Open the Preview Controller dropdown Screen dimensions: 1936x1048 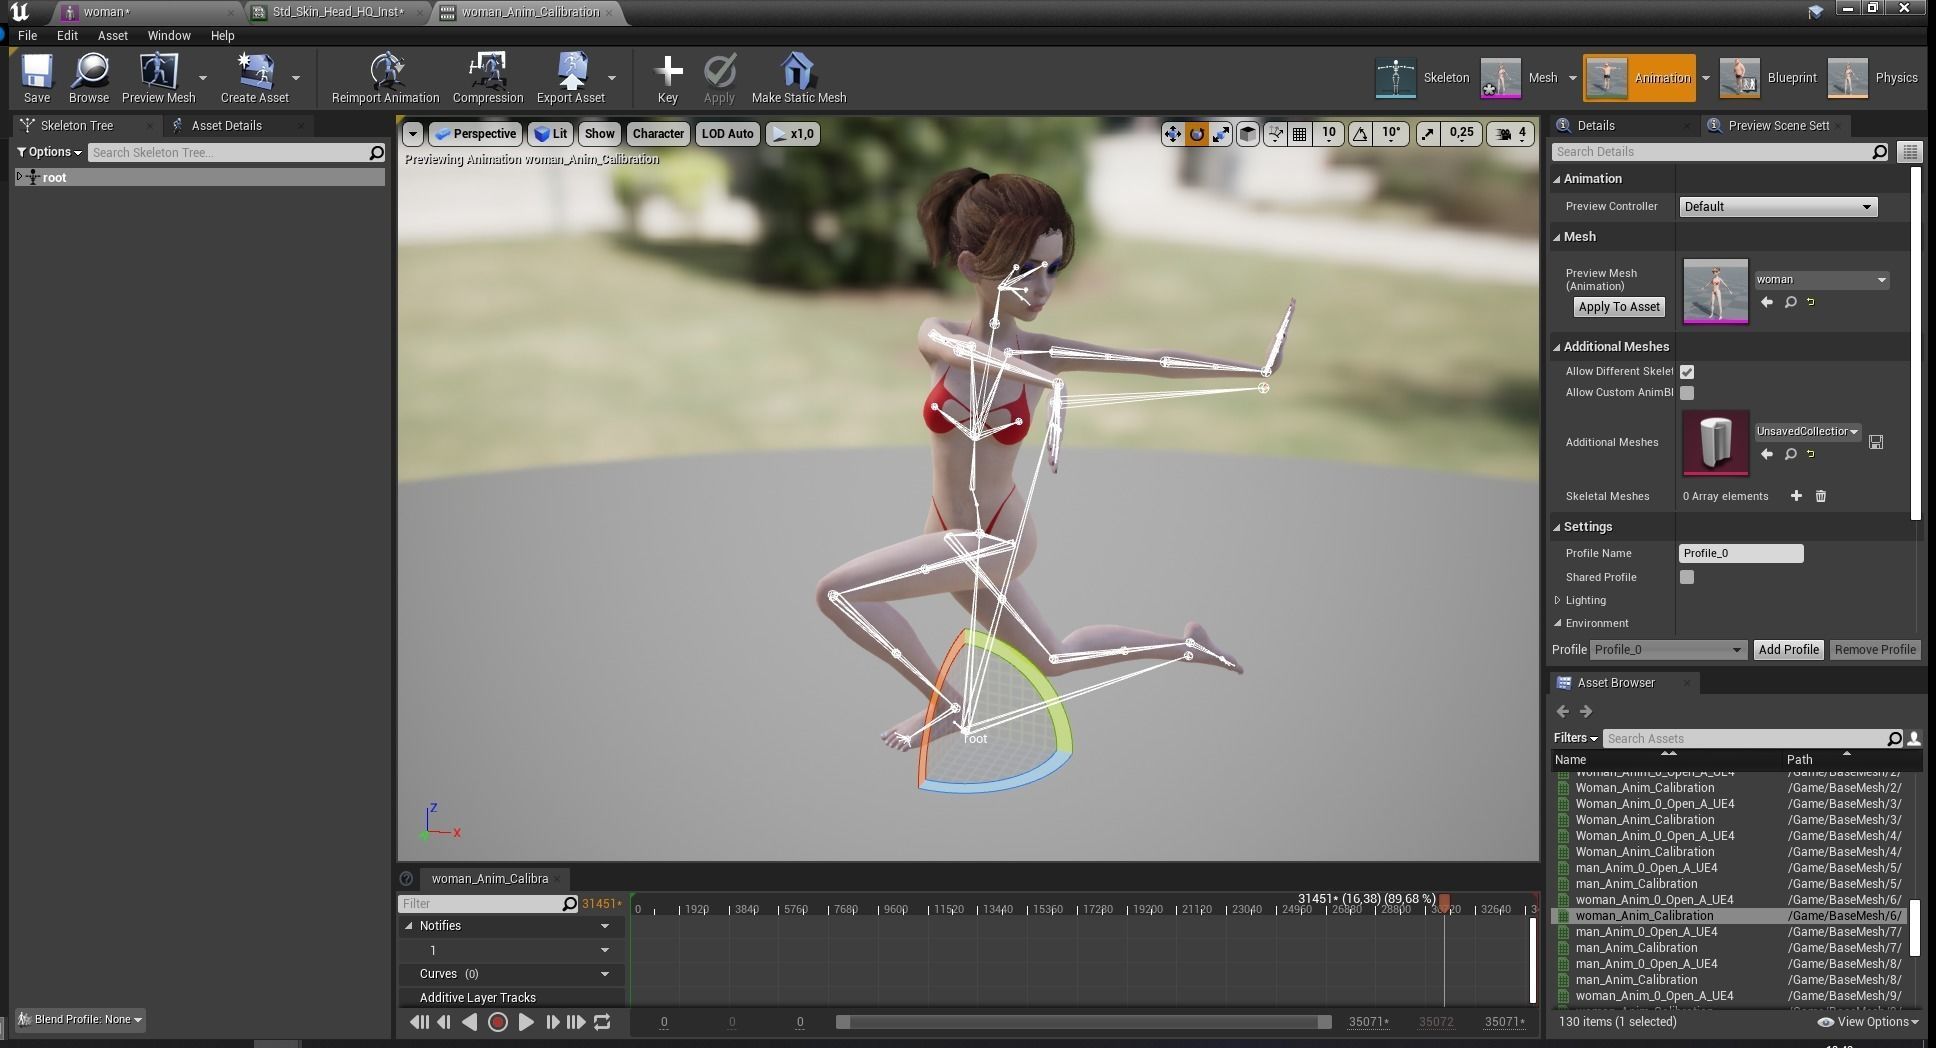1777,207
